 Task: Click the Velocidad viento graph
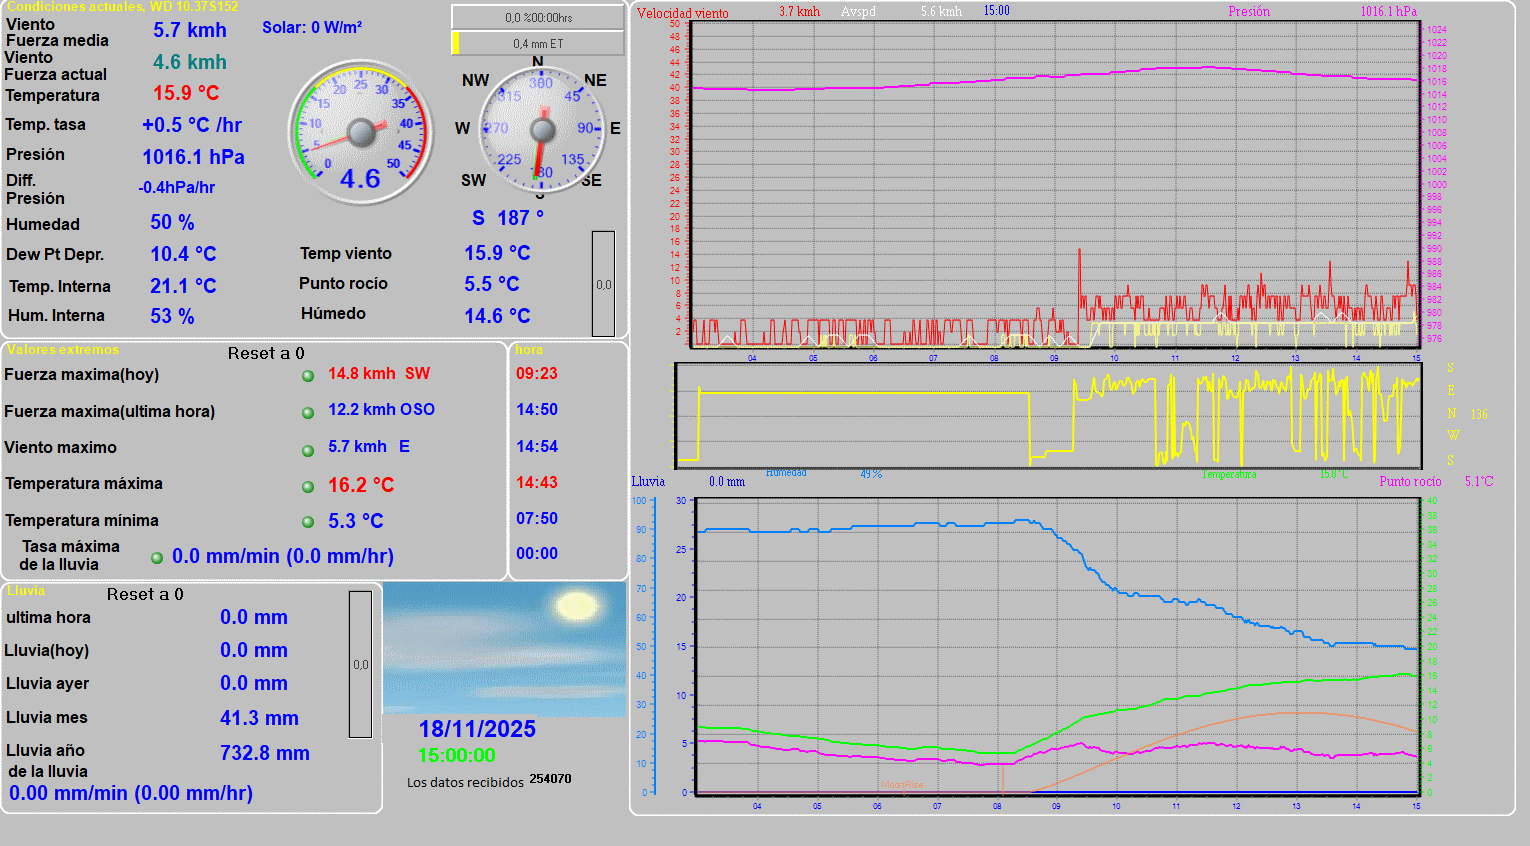click(x=1054, y=185)
